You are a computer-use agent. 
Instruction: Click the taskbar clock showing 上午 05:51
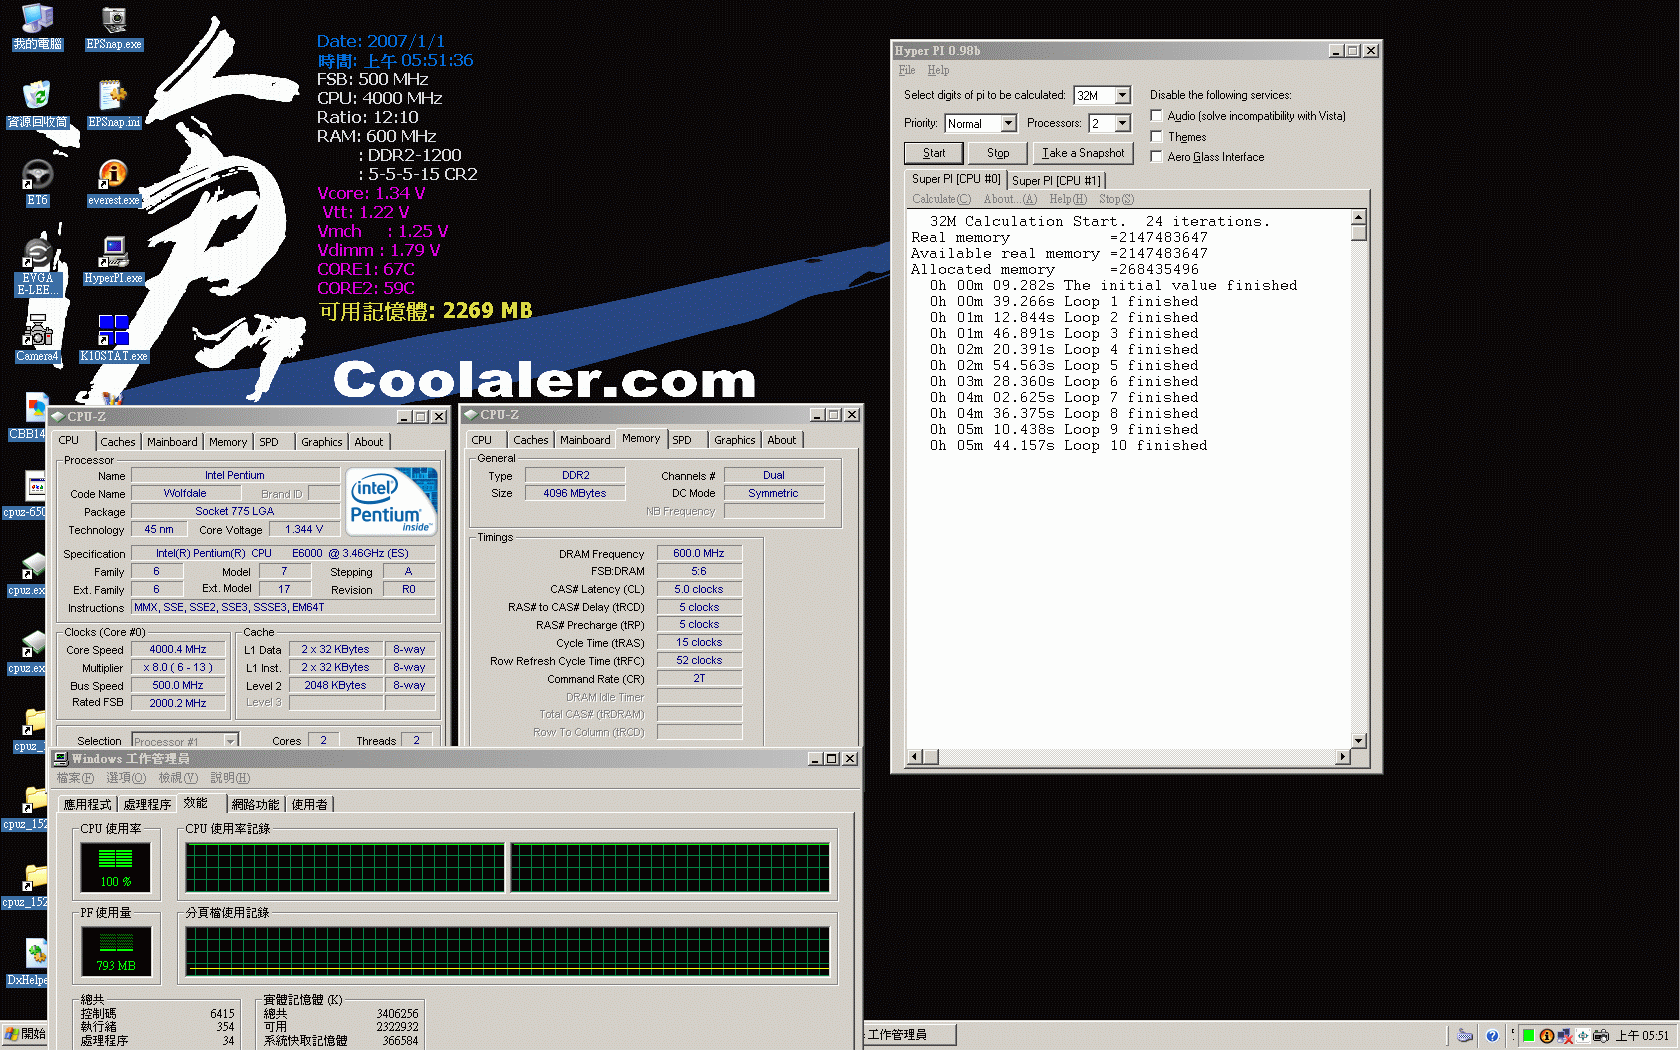coord(1642,1036)
